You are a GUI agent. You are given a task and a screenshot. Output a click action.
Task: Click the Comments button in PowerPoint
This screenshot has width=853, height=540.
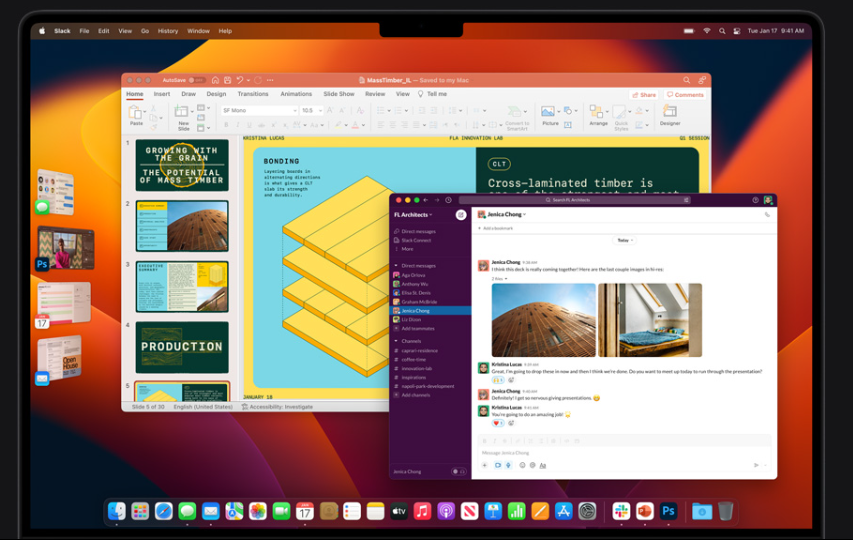coord(685,95)
